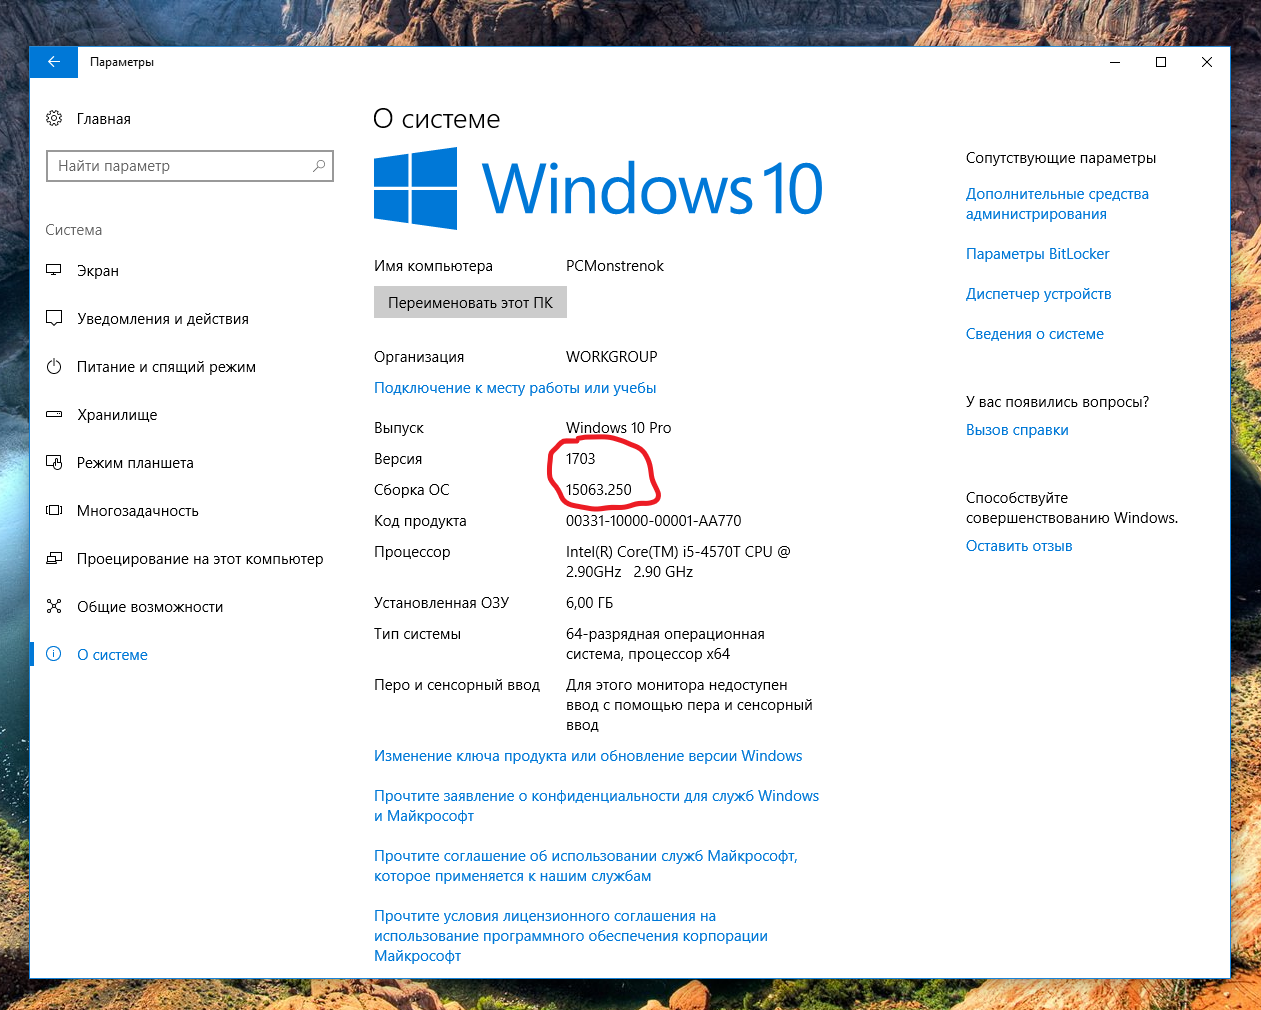Select the Многозадачность icon
The image size is (1261, 1010).
tap(54, 510)
